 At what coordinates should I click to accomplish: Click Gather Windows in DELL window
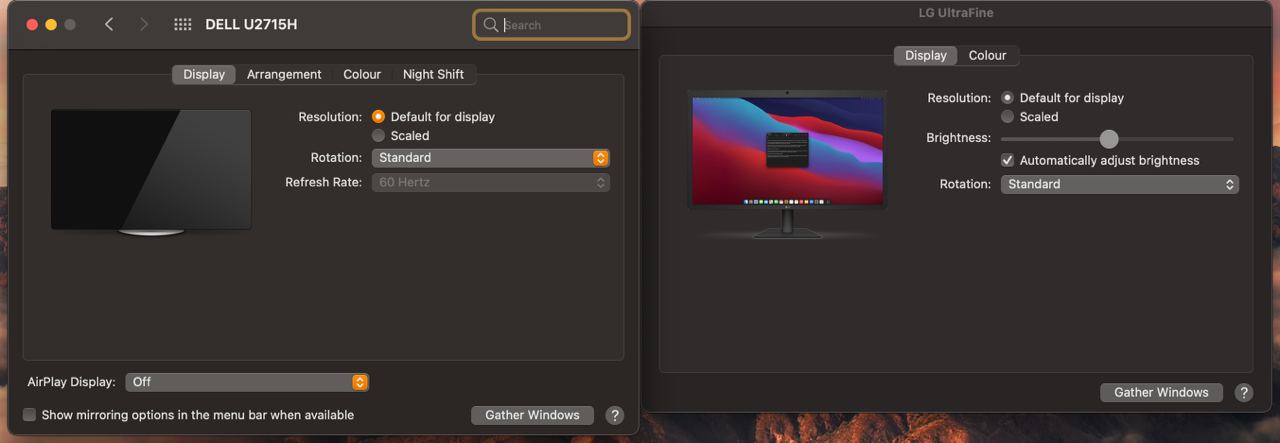[532, 415]
